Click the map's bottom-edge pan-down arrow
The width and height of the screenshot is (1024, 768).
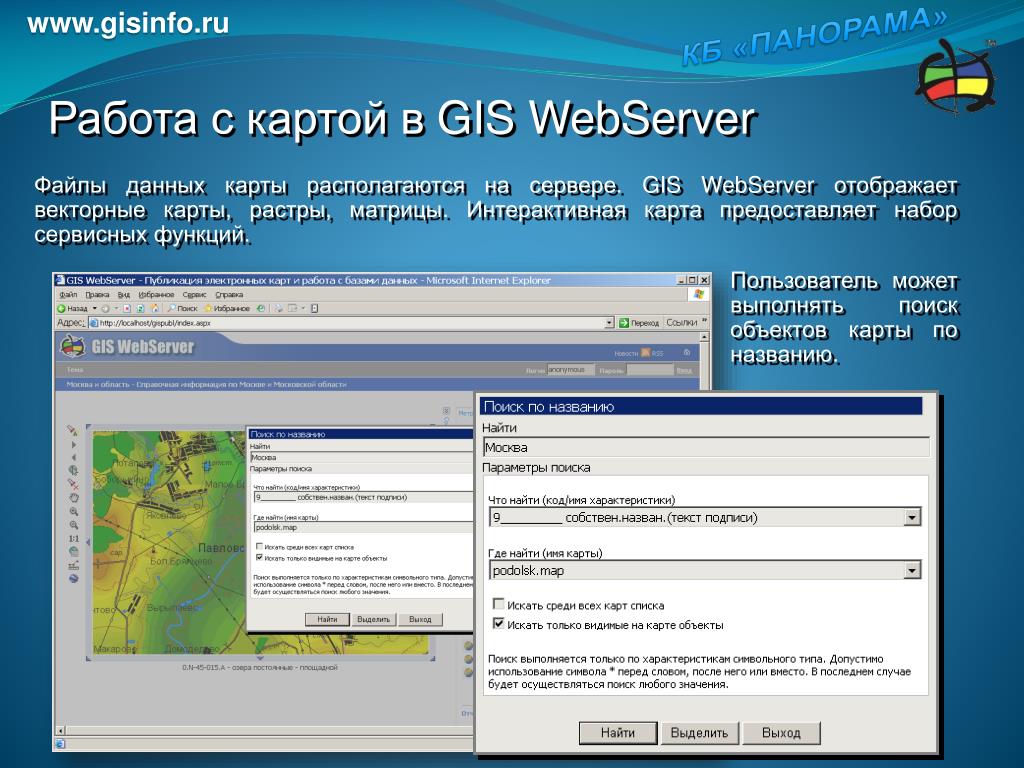point(259,658)
